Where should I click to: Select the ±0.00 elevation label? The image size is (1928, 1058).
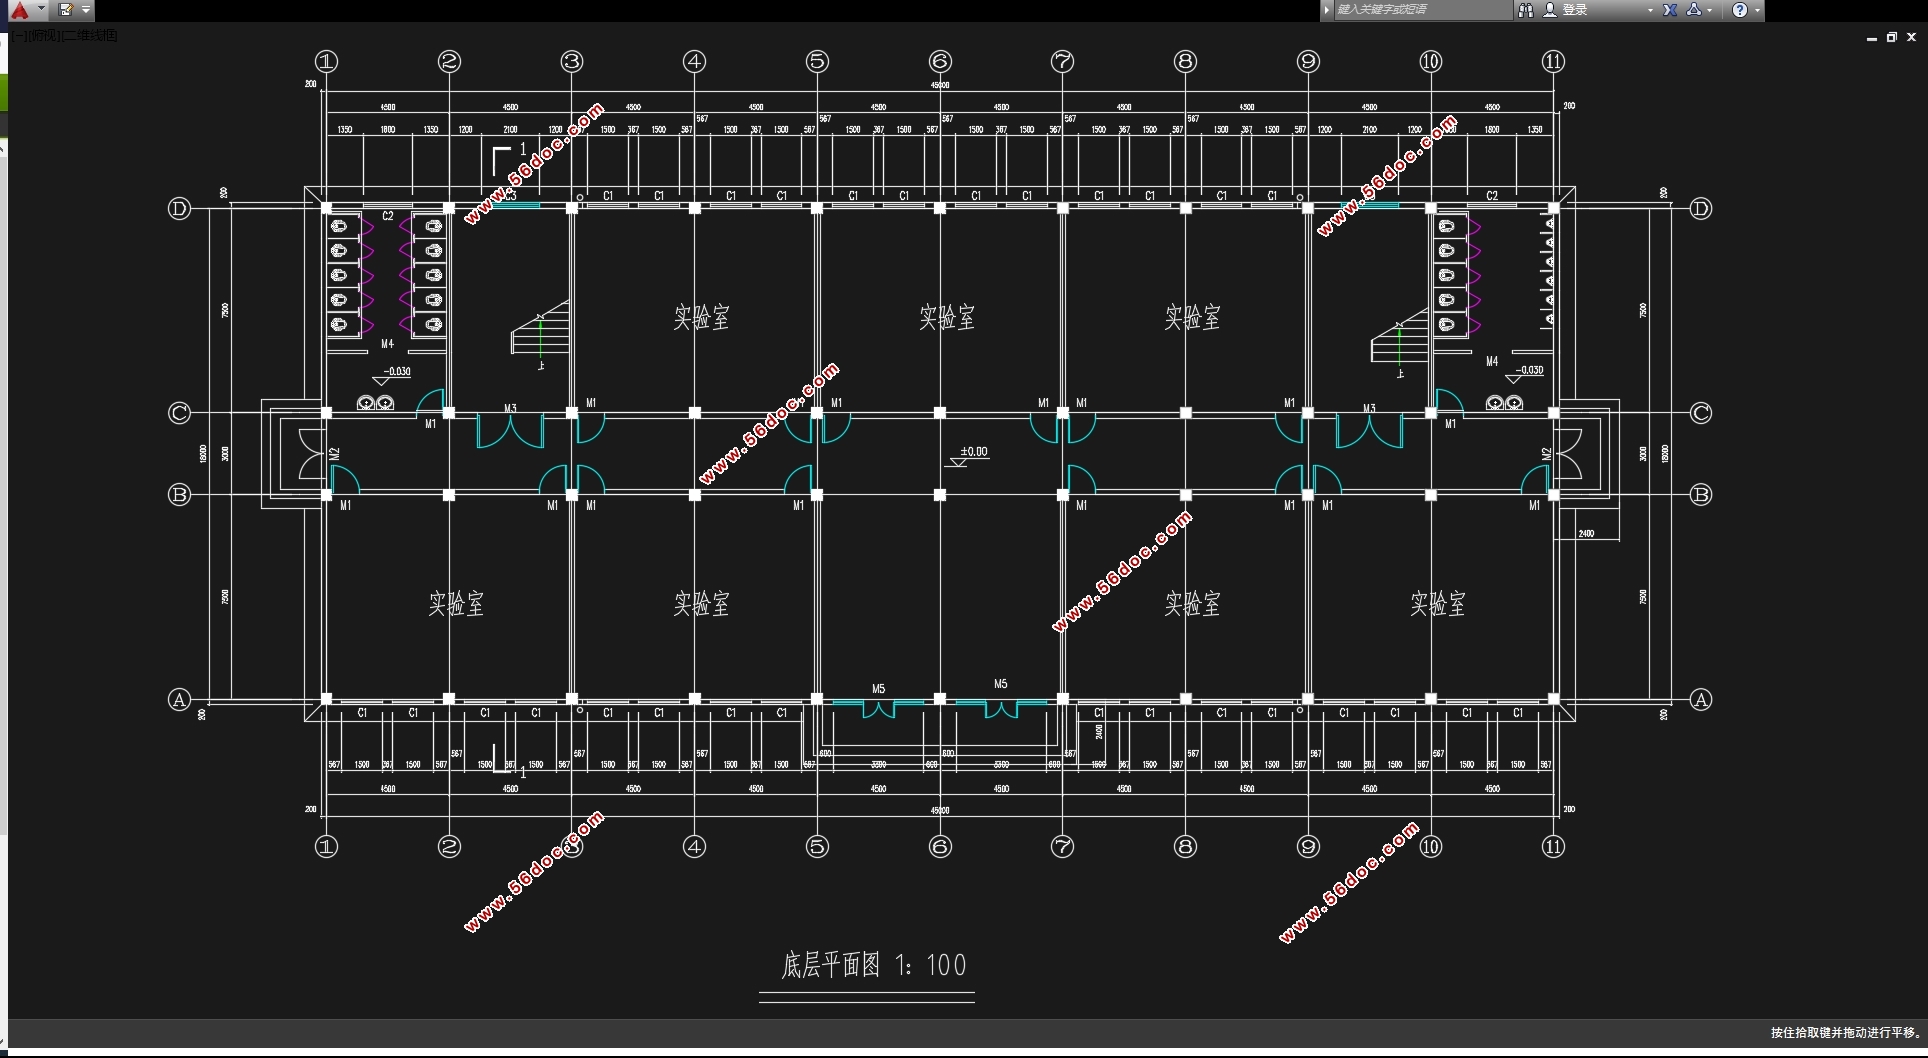click(973, 452)
